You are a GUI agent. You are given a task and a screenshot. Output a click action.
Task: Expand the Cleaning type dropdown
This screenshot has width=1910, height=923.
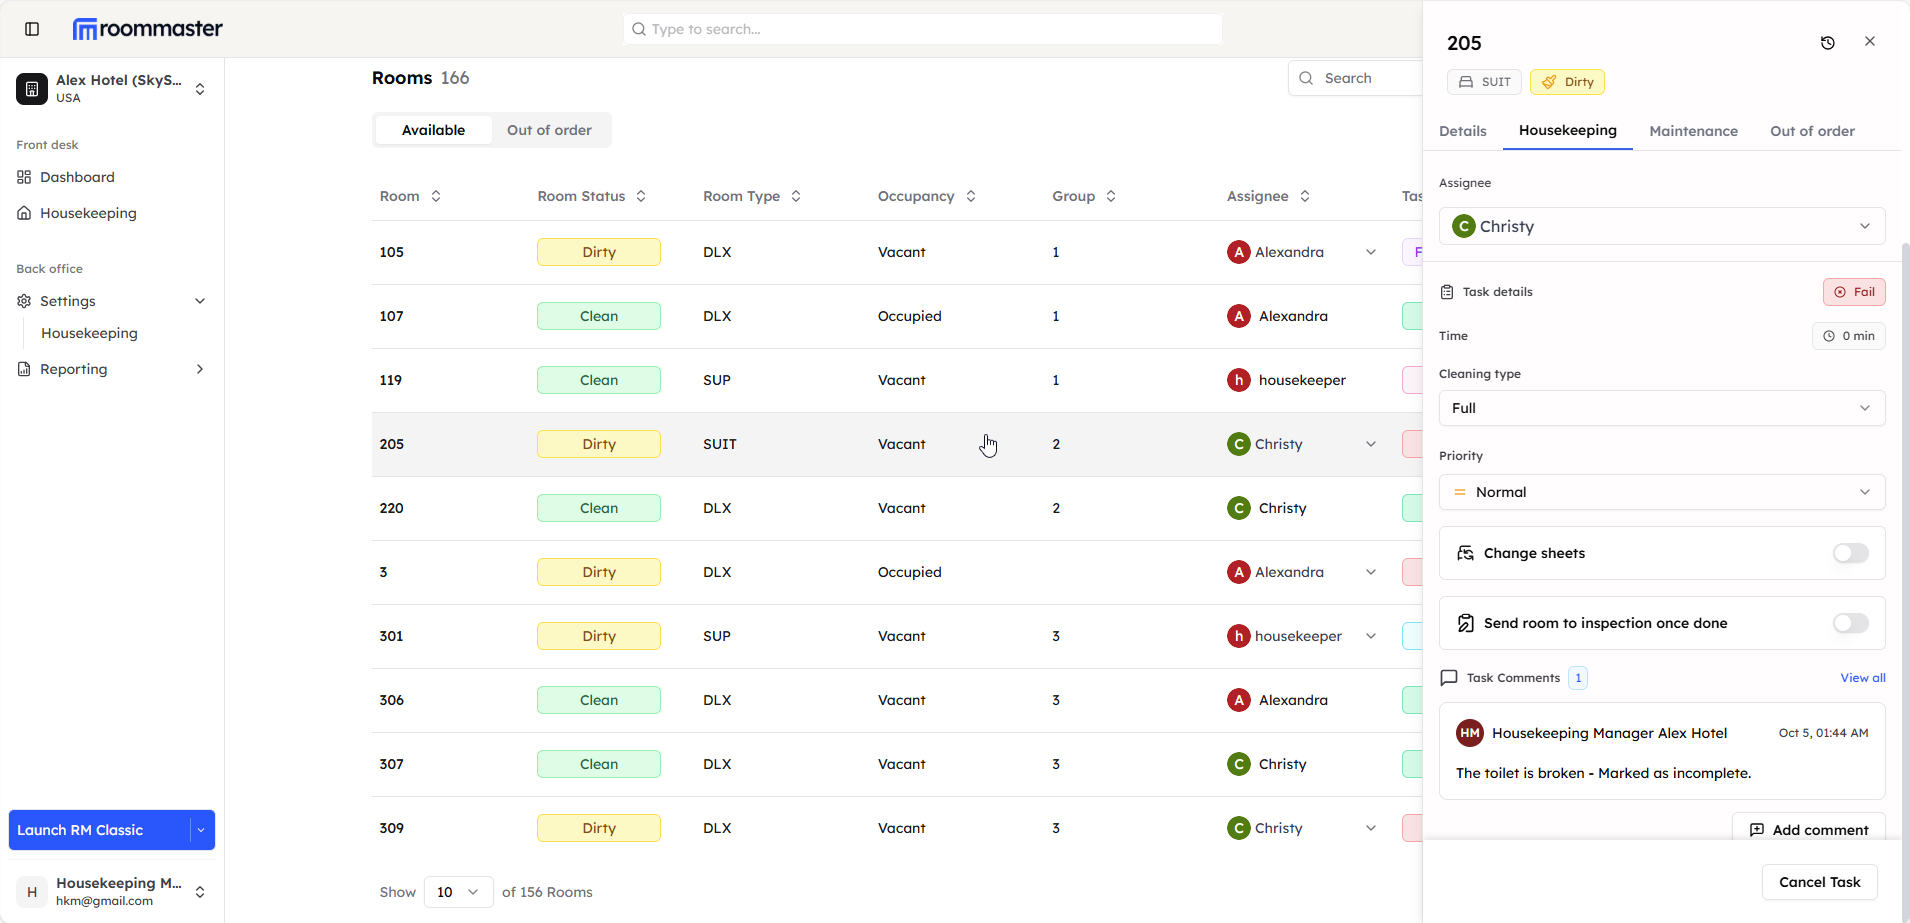[1661, 408]
